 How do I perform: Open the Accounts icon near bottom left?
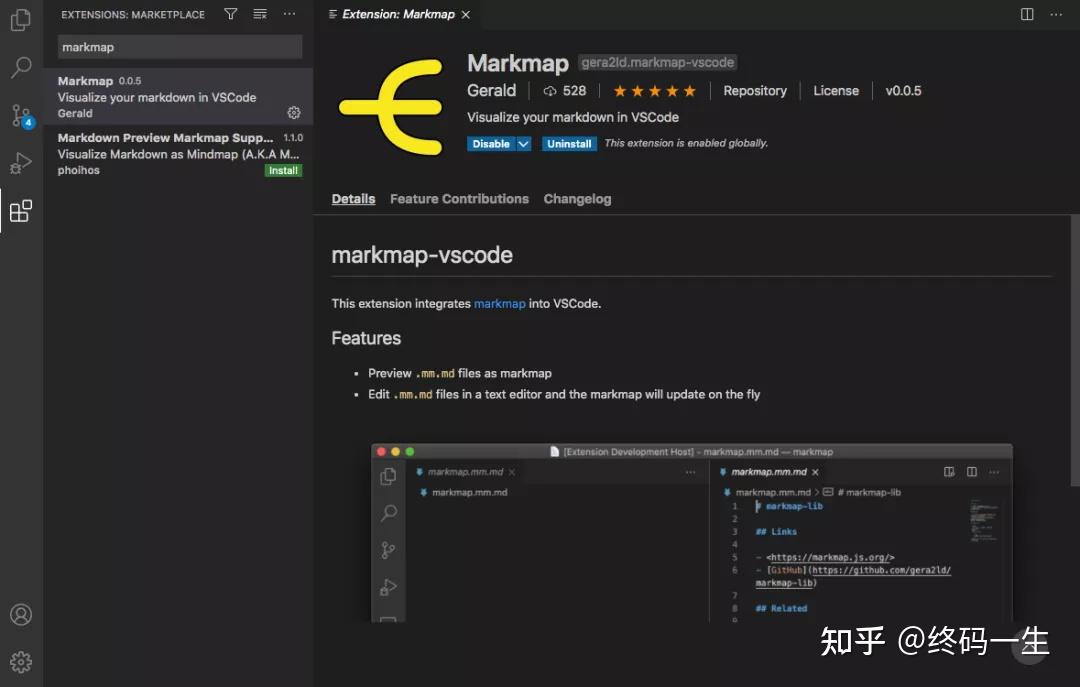pos(21,614)
